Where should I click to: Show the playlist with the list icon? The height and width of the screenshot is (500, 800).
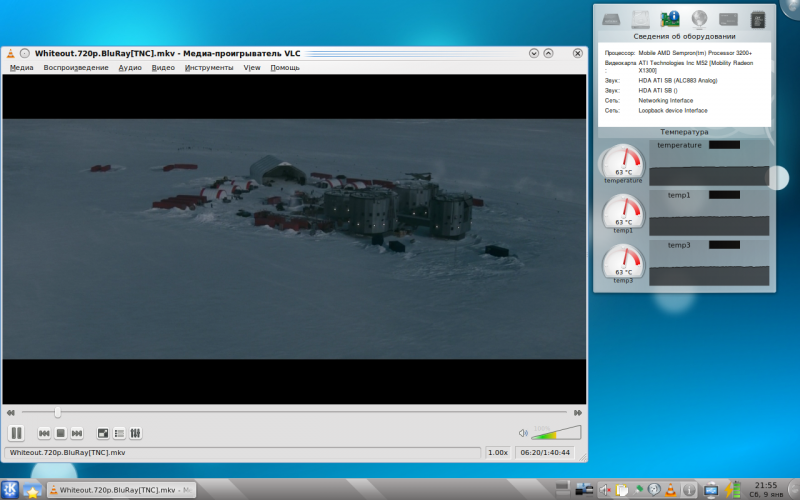(x=119, y=433)
